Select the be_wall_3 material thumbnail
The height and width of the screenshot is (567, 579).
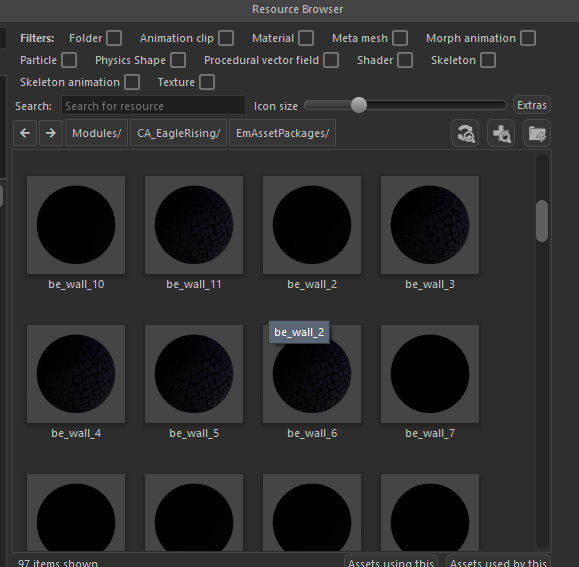430,225
